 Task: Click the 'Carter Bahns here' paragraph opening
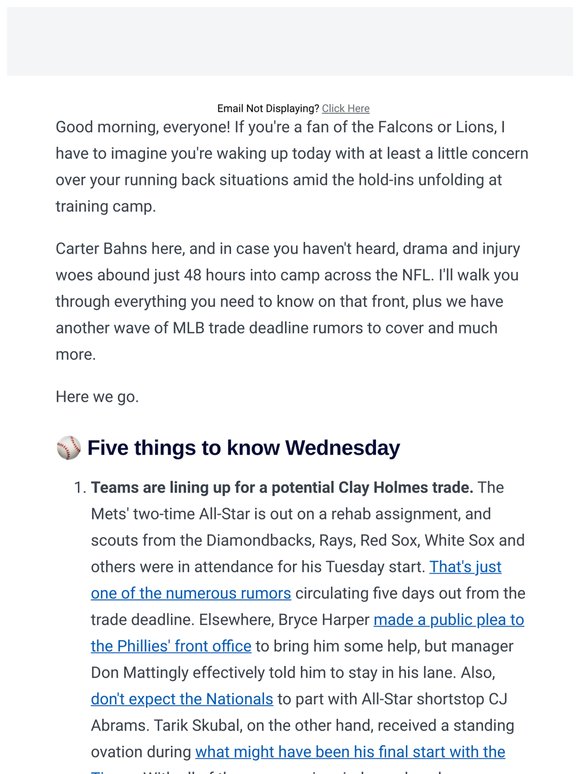point(120,248)
